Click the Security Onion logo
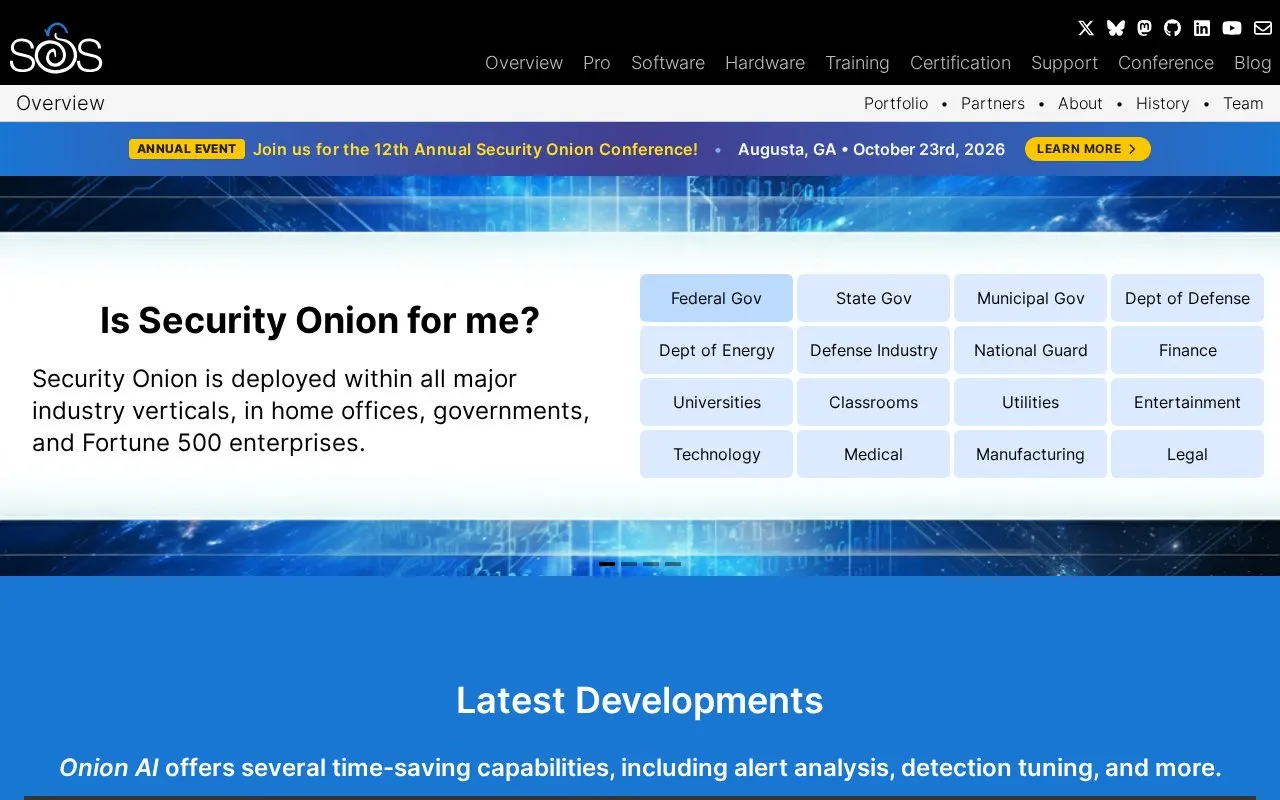 [x=56, y=48]
